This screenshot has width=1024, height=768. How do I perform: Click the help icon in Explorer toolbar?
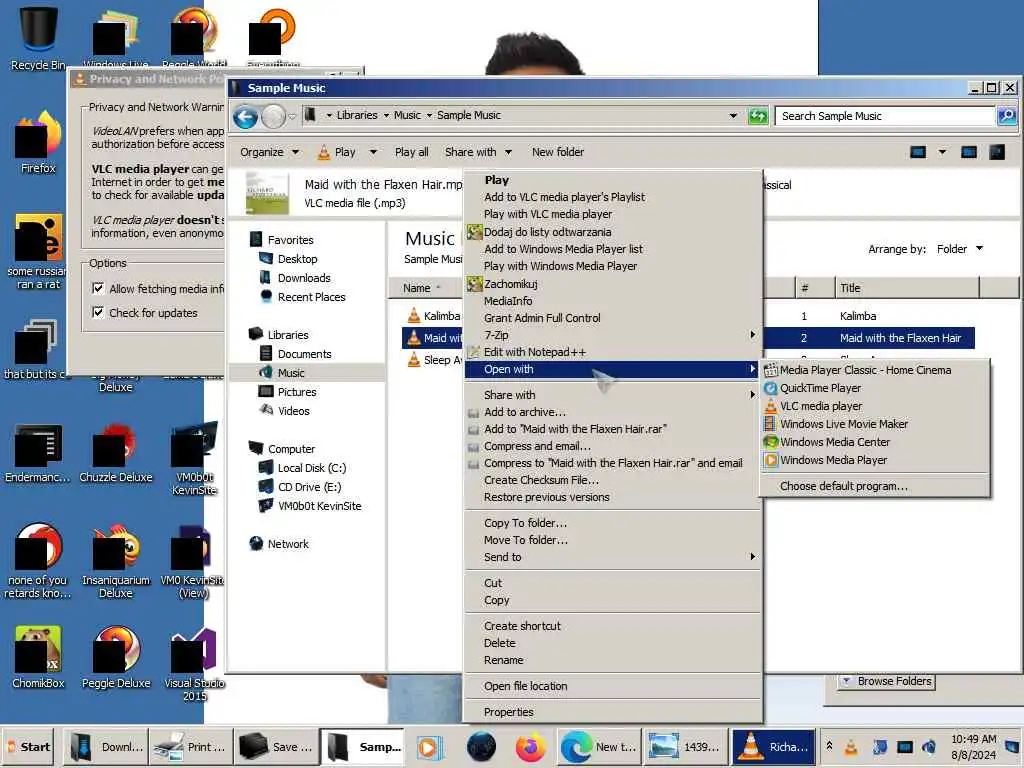coord(997,152)
